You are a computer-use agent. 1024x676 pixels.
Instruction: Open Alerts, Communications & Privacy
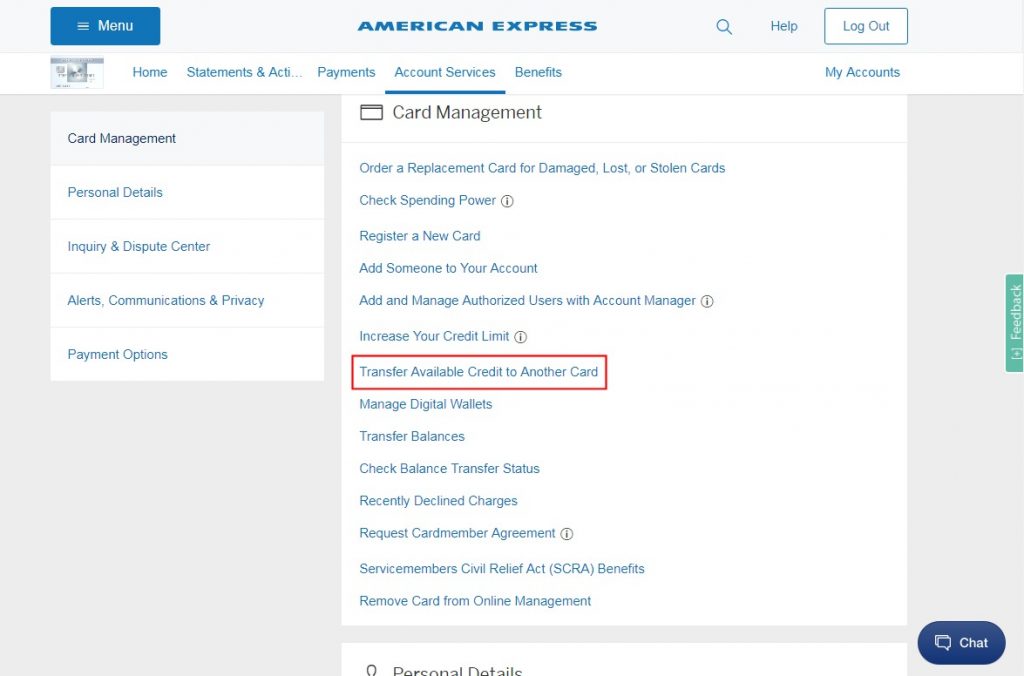[187, 300]
